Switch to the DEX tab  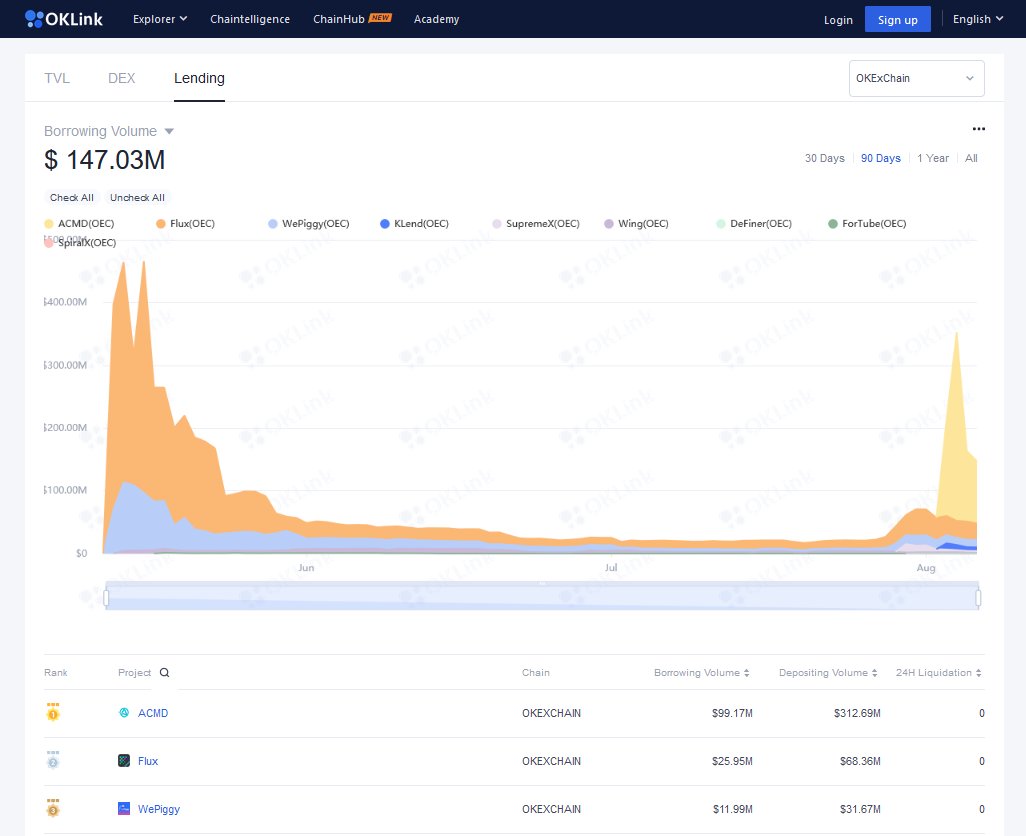121,78
